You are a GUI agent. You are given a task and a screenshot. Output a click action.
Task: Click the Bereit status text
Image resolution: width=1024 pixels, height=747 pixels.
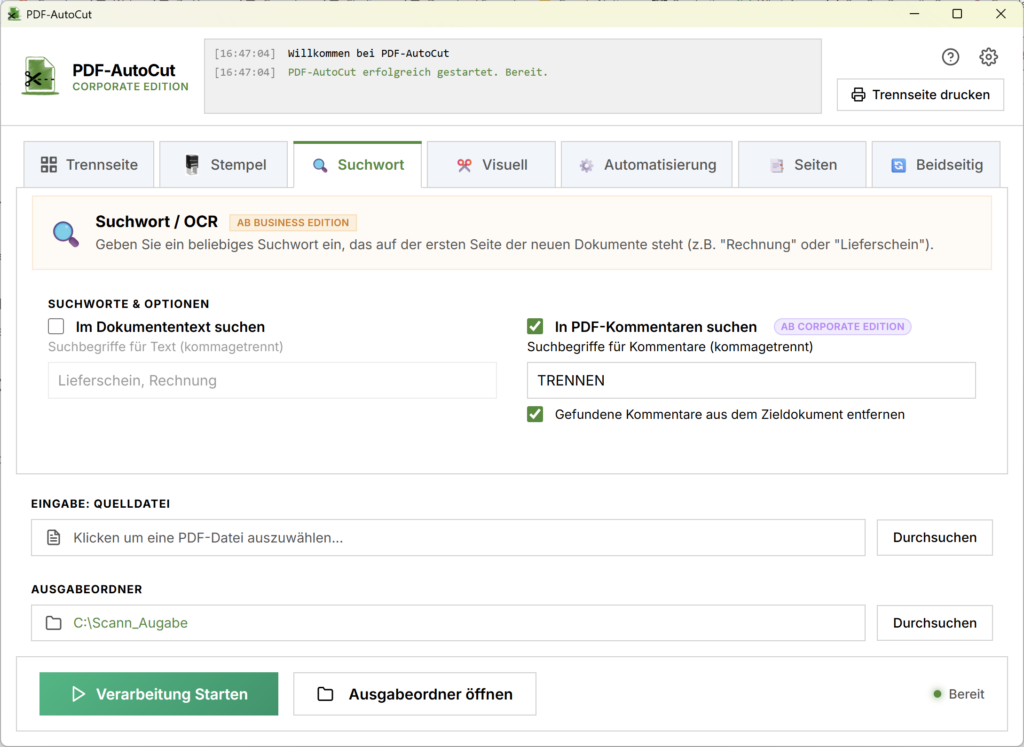(x=967, y=693)
